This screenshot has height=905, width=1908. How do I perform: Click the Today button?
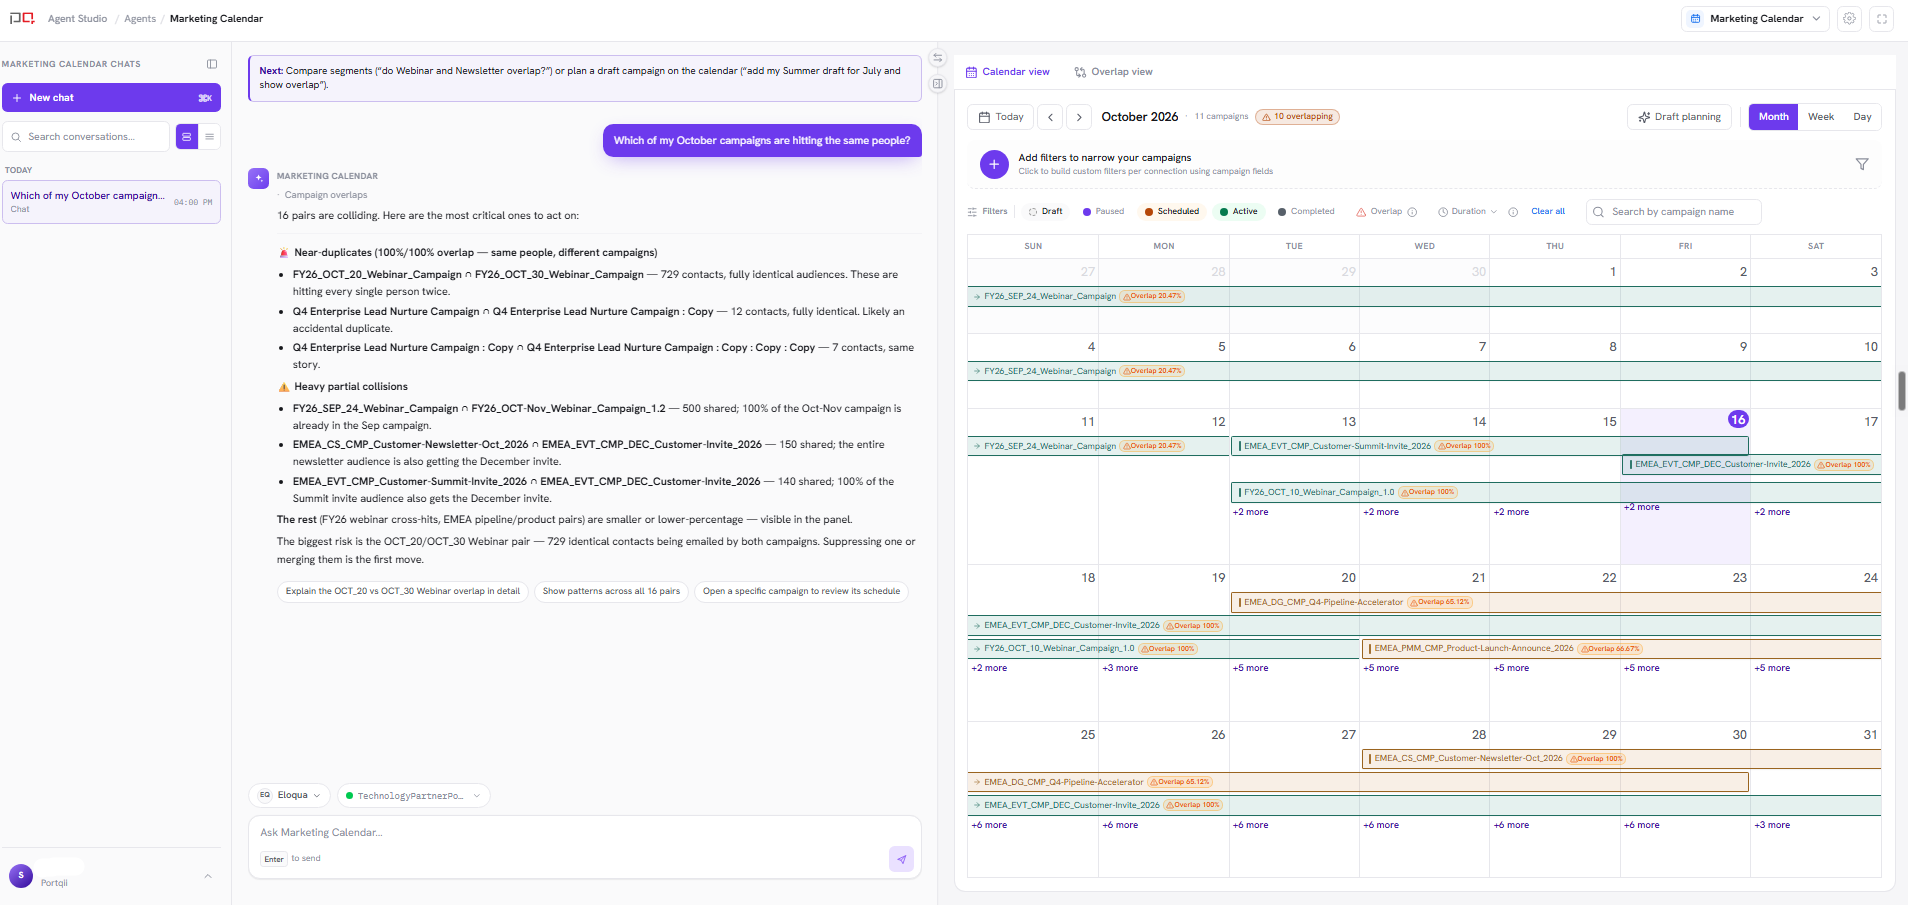pos(1001,117)
